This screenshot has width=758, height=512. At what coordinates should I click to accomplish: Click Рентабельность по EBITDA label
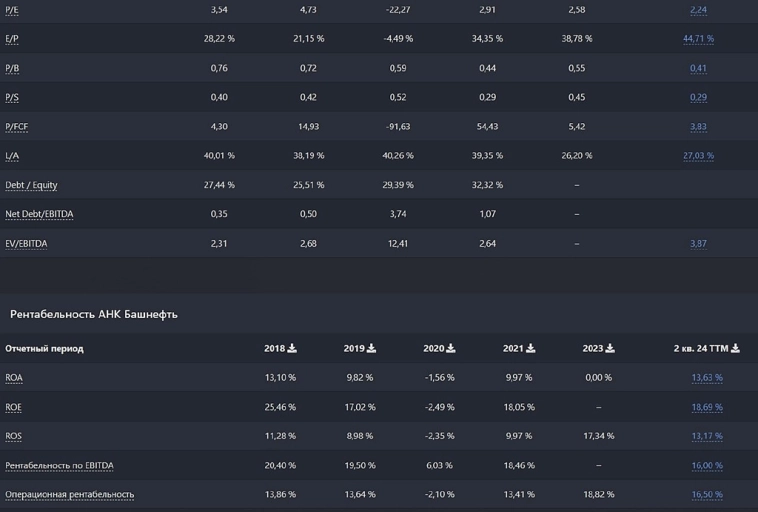[x=59, y=466]
